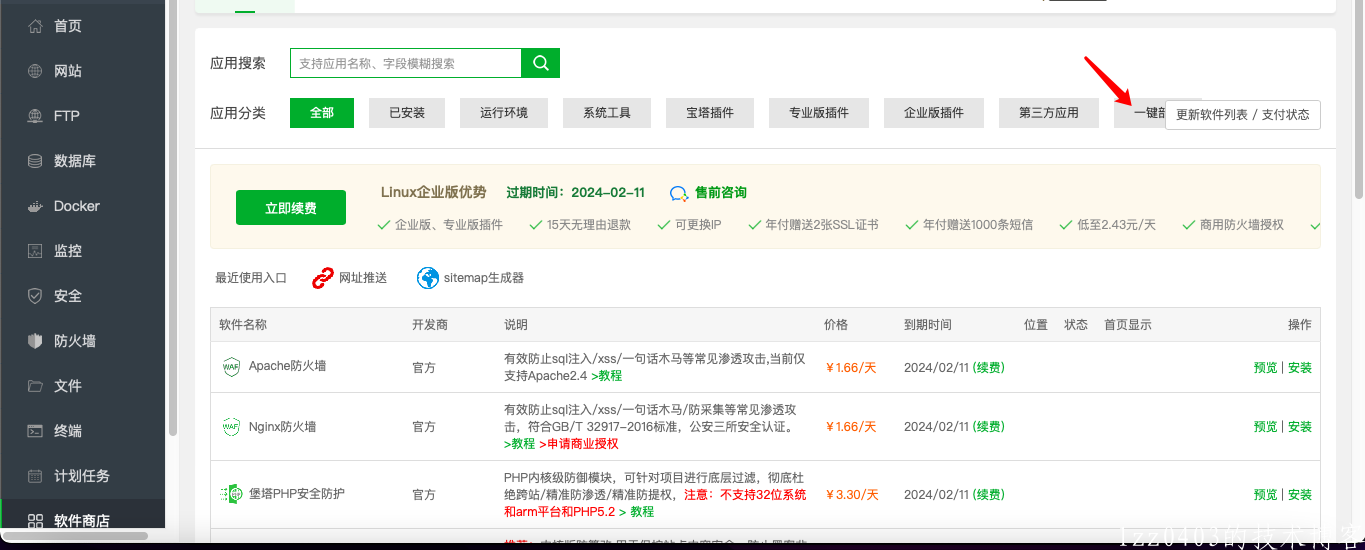The image size is (1365, 550).
Task: Select the 已安装 category tab
Action: coord(407,113)
